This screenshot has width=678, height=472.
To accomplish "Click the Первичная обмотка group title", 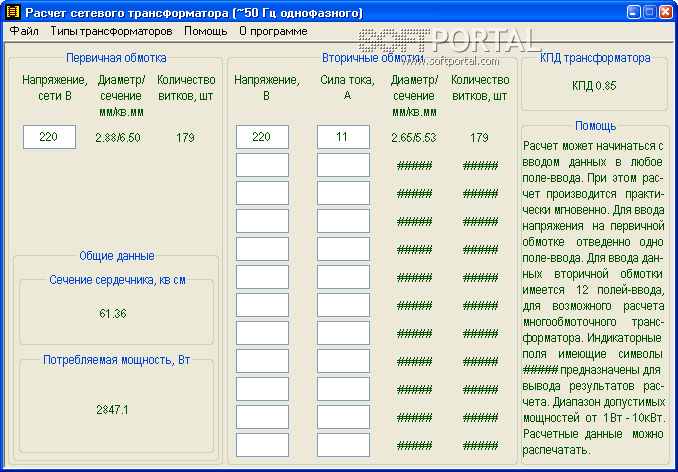I will point(116,58).
